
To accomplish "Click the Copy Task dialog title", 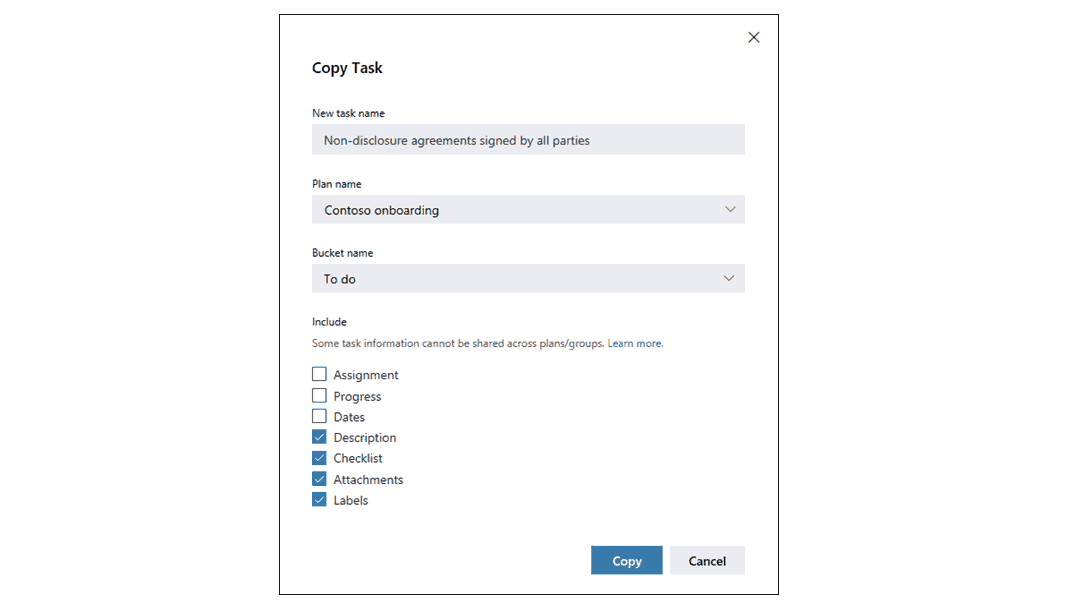I will pyautogui.click(x=347, y=68).
